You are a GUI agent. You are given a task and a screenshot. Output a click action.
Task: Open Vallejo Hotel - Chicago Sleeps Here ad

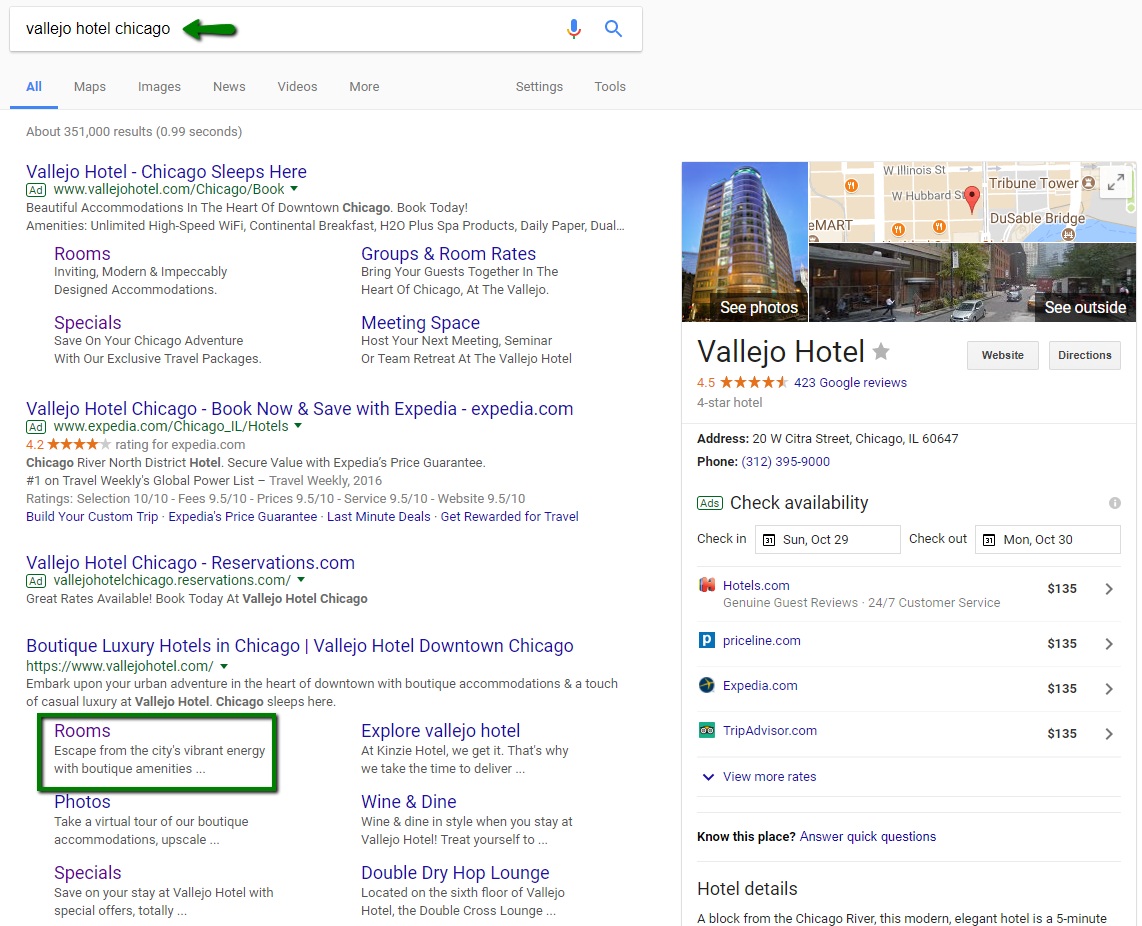coord(166,172)
